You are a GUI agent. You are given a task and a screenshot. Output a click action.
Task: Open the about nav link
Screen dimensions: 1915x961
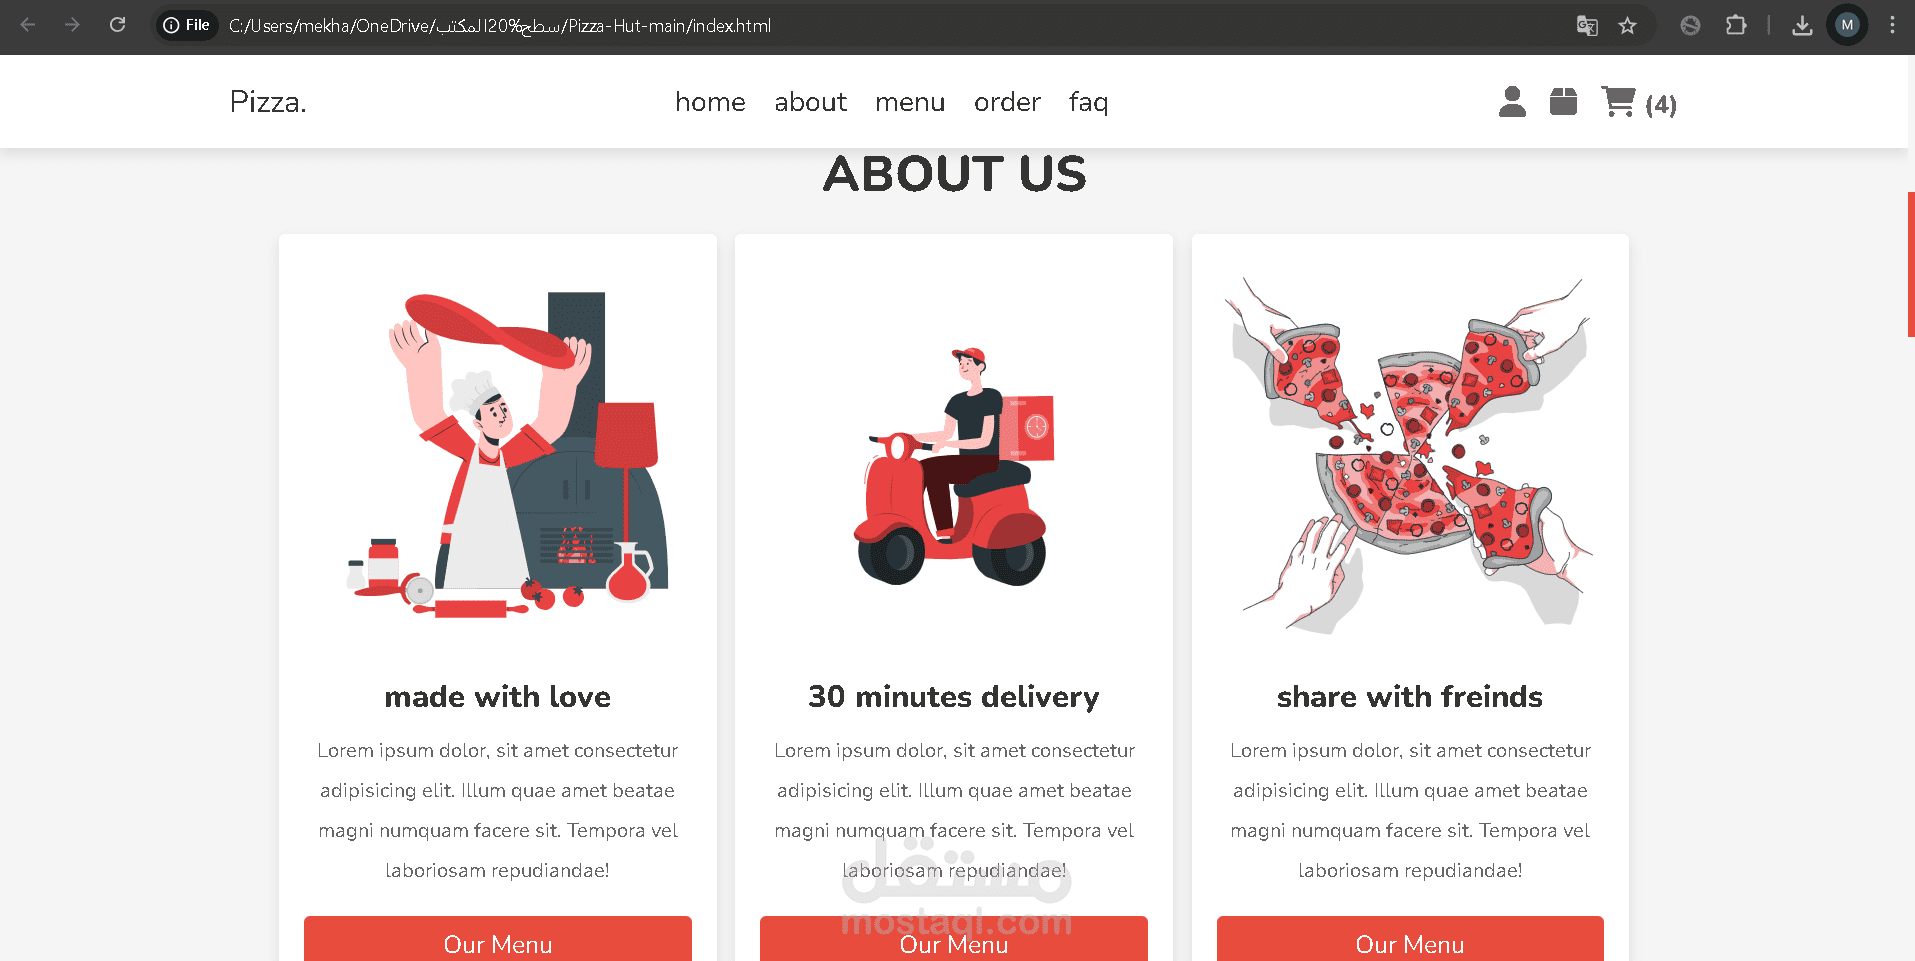pyautogui.click(x=810, y=102)
